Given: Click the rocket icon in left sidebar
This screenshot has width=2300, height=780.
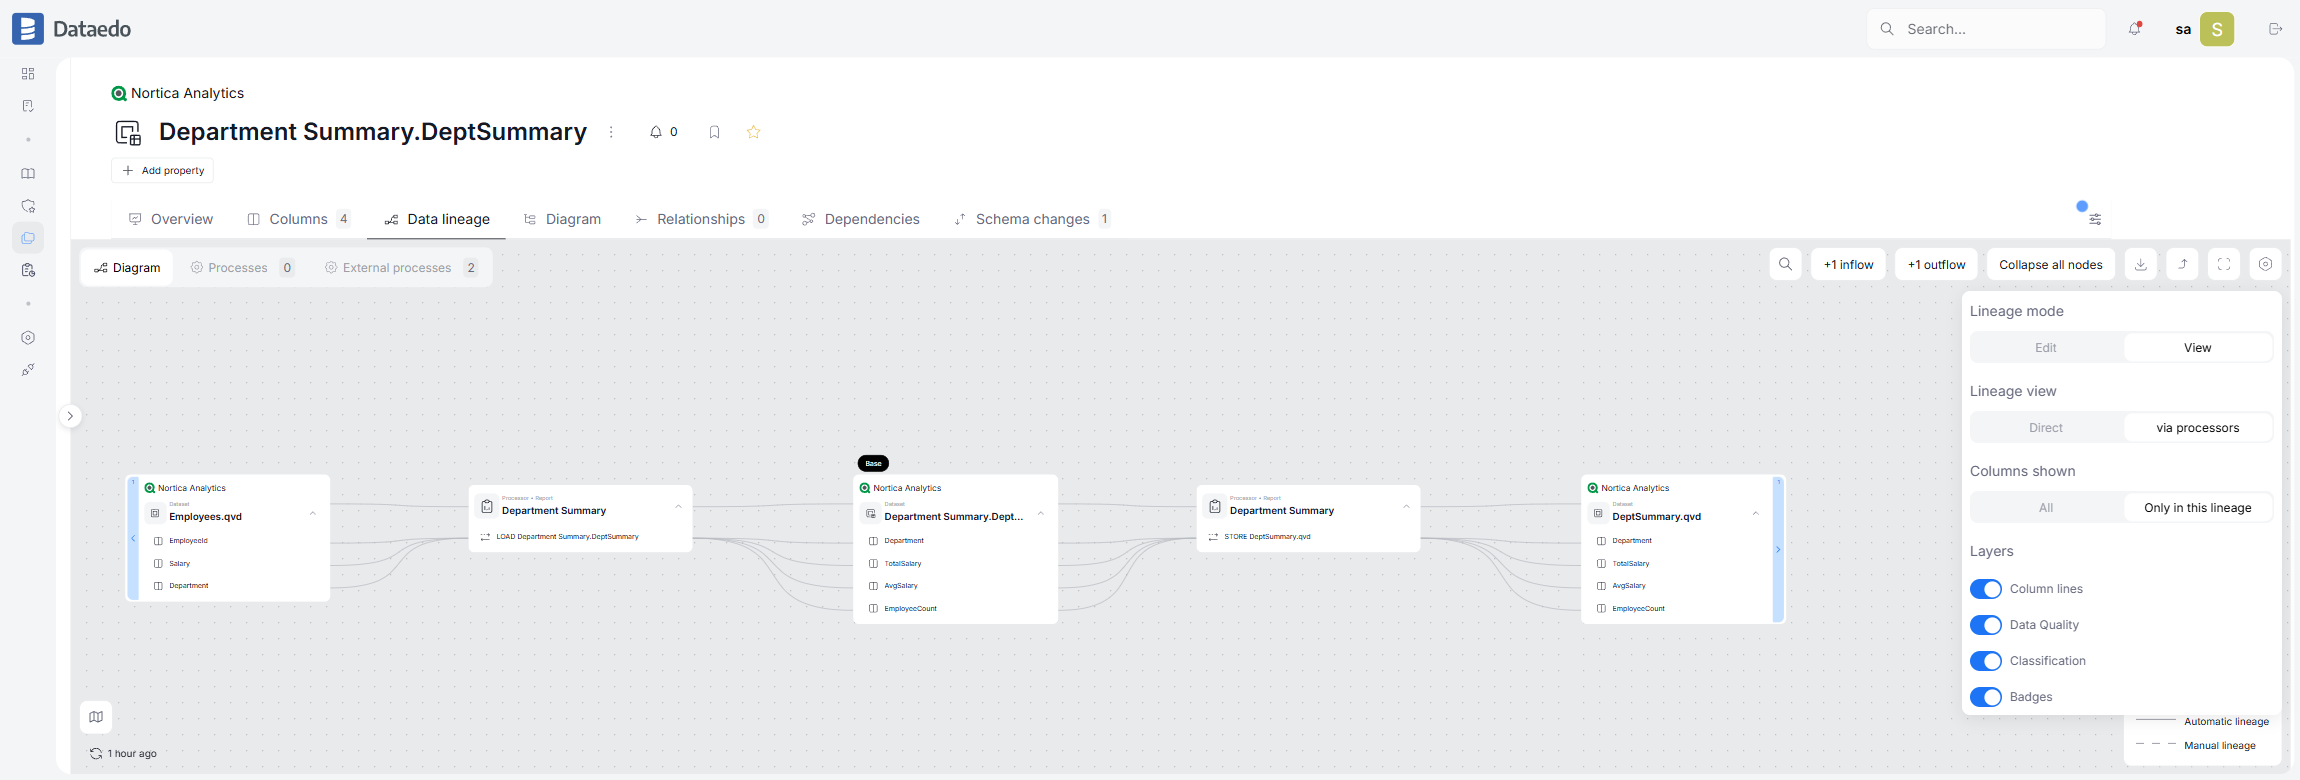Looking at the screenshot, I should coord(28,370).
